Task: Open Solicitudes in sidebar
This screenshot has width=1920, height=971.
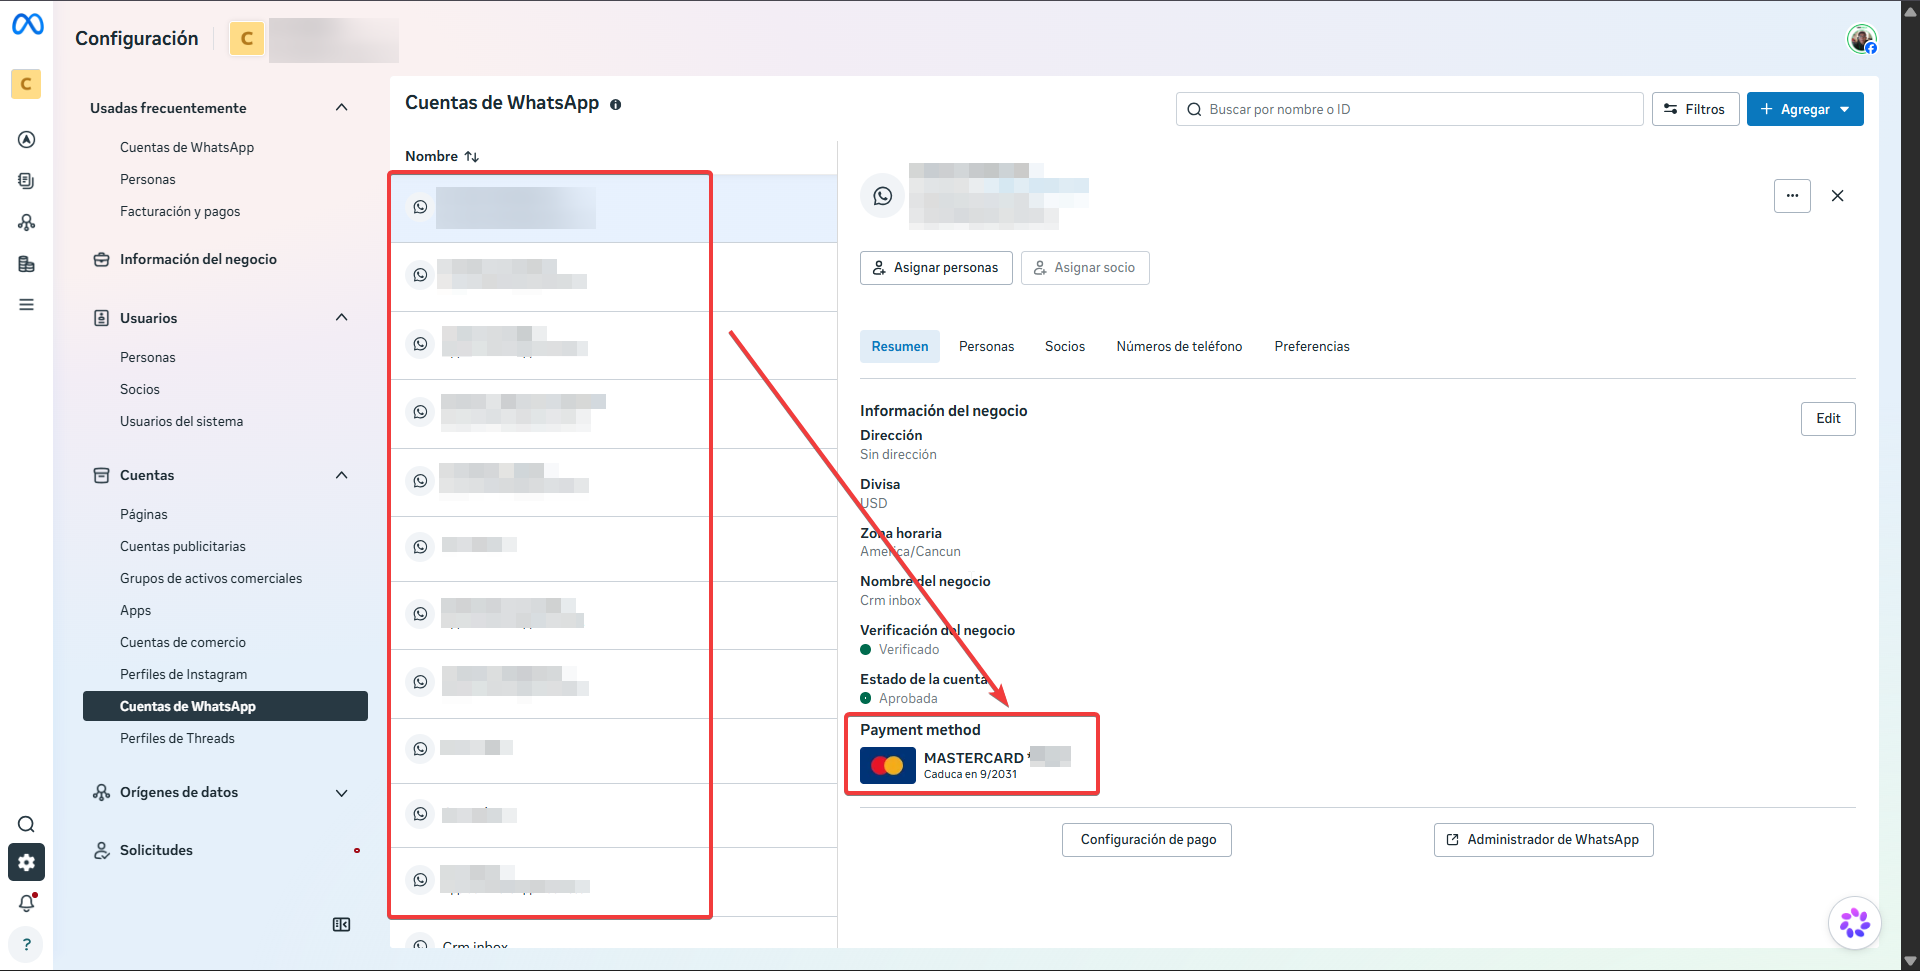Action: point(156,850)
